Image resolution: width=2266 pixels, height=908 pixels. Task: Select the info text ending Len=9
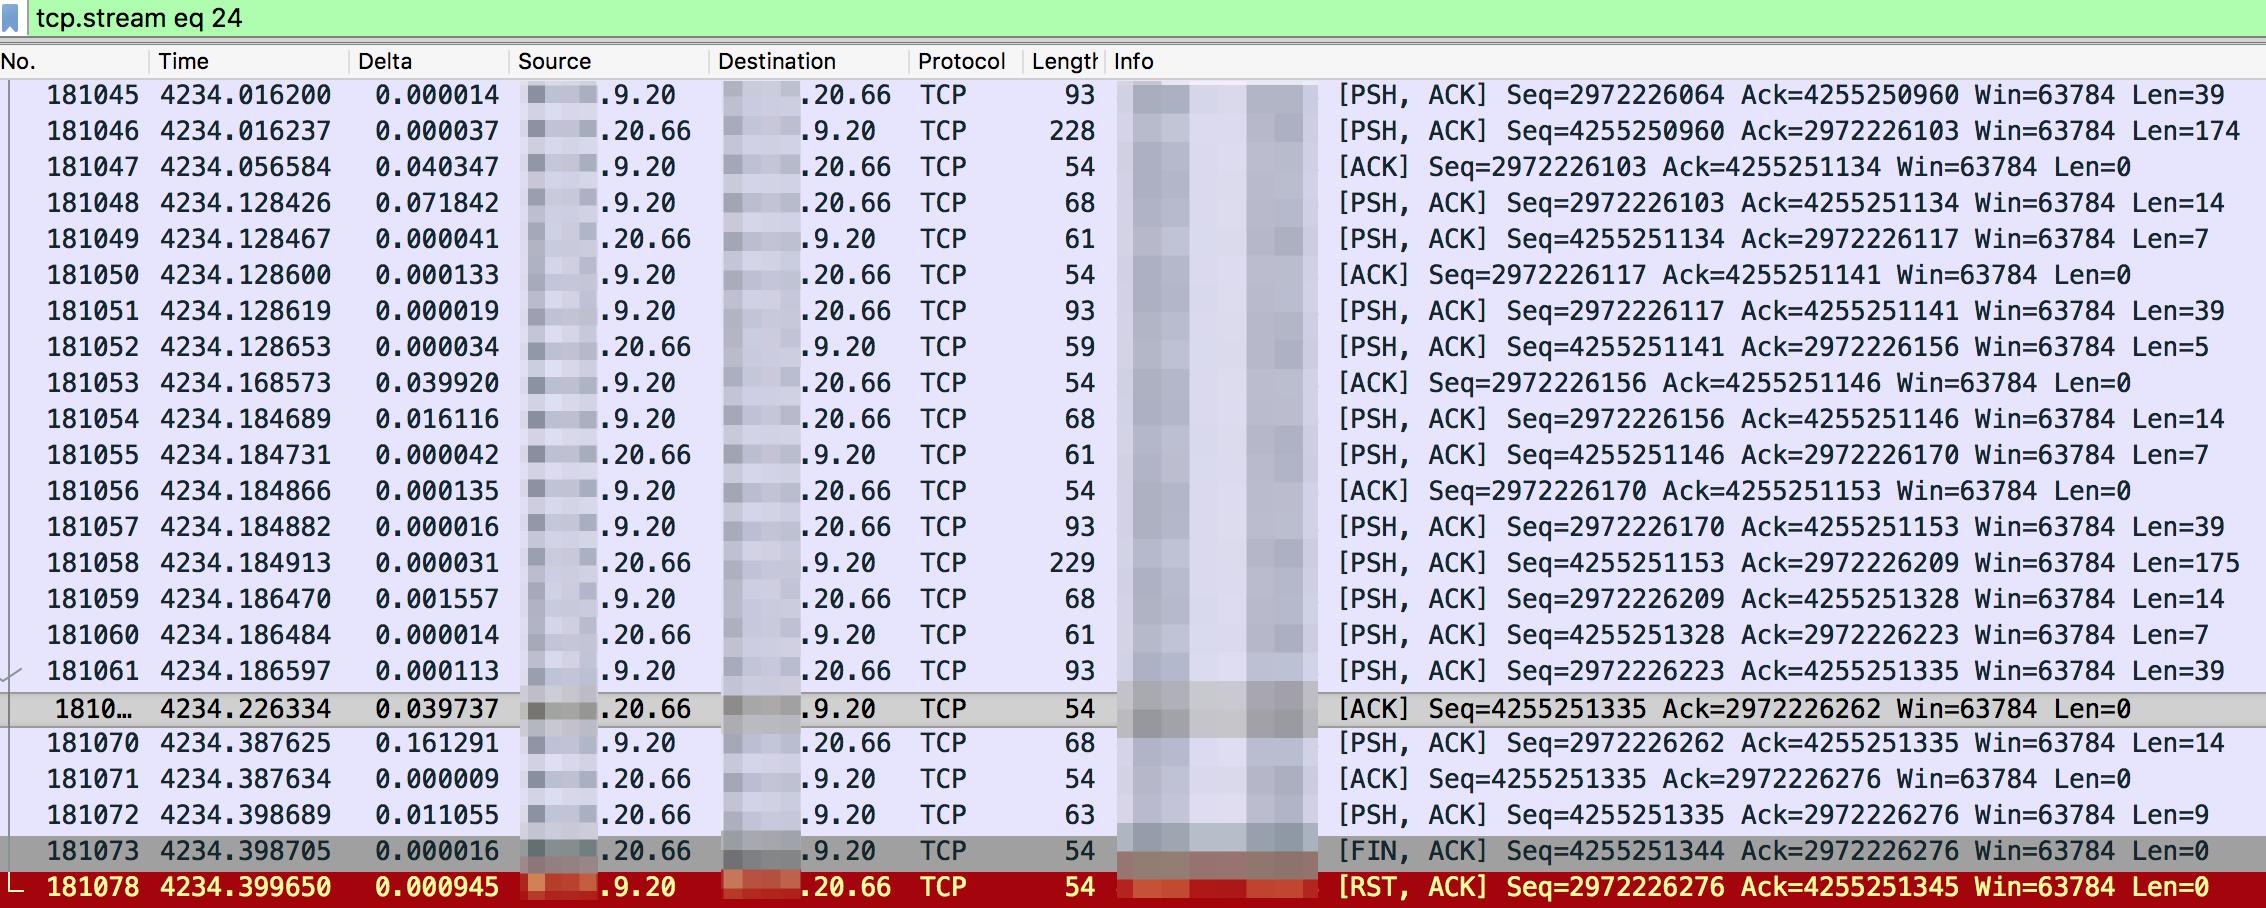point(1773,815)
